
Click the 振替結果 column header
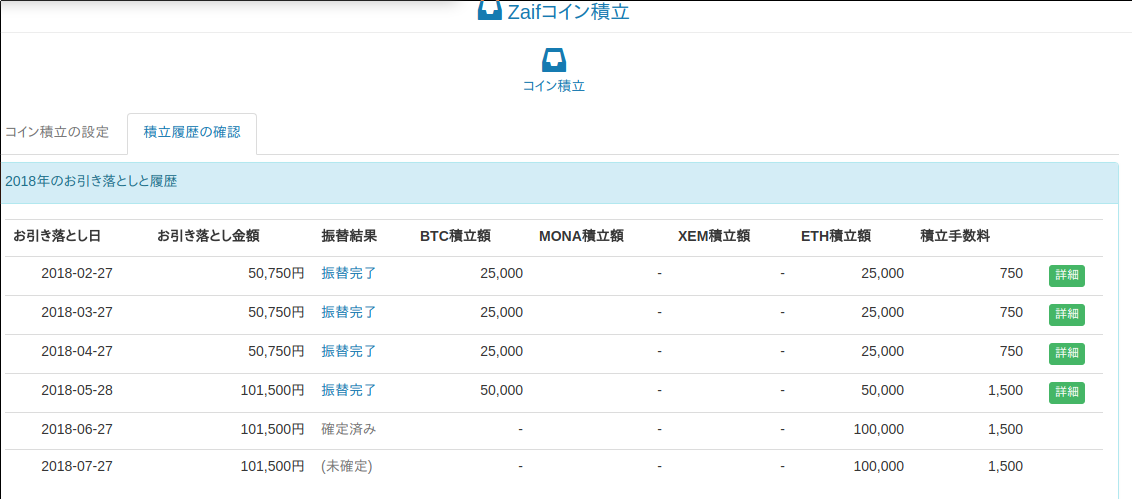coord(349,236)
